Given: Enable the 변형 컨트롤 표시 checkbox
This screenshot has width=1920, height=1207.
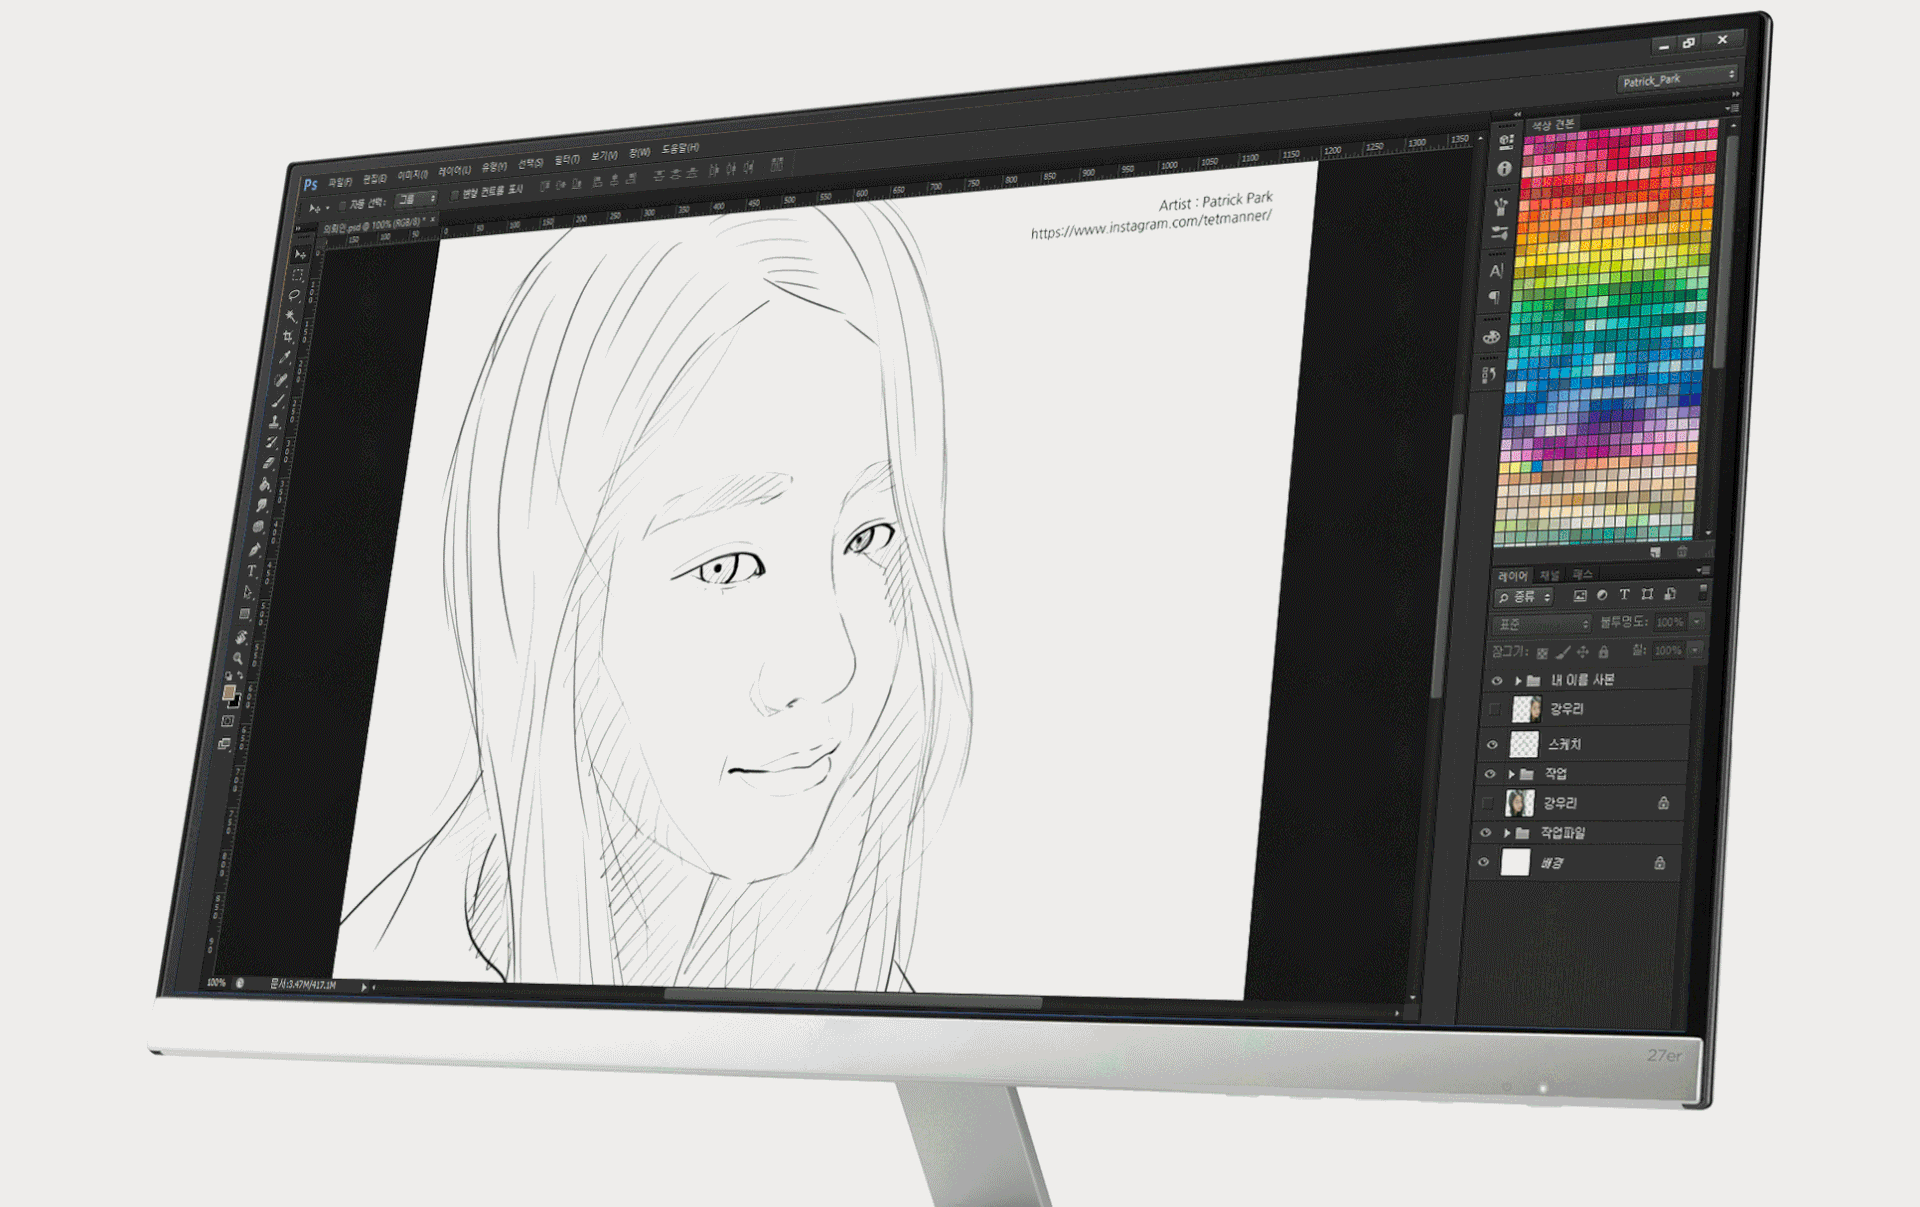Looking at the screenshot, I should [454, 195].
